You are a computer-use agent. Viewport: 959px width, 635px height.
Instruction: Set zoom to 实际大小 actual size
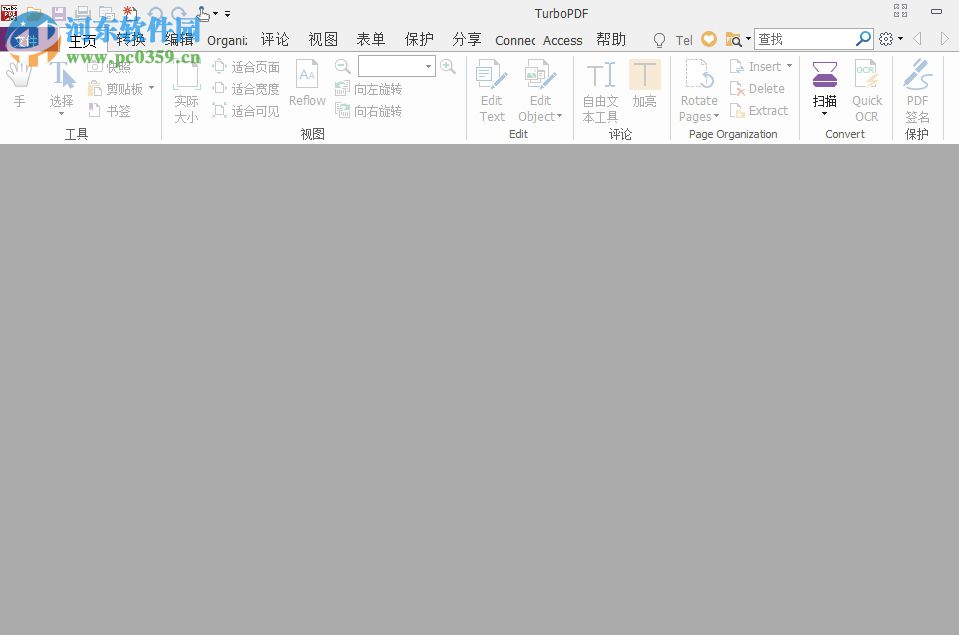point(186,88)
